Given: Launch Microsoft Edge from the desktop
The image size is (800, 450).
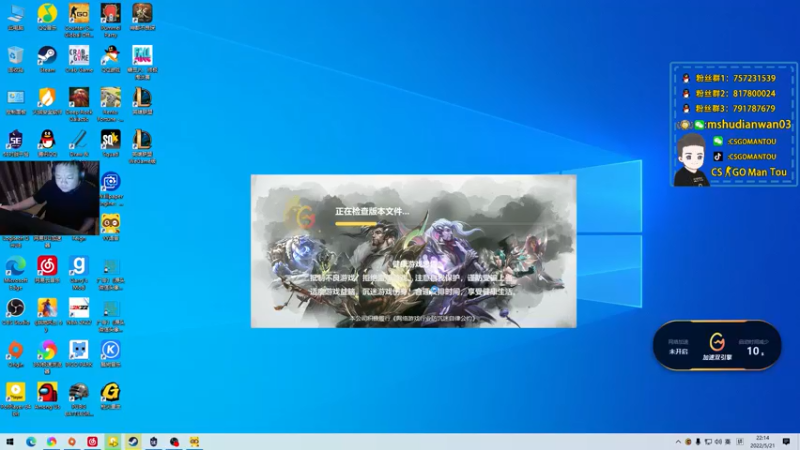Looking at the screenshot, I should click(x=16, y=273).
